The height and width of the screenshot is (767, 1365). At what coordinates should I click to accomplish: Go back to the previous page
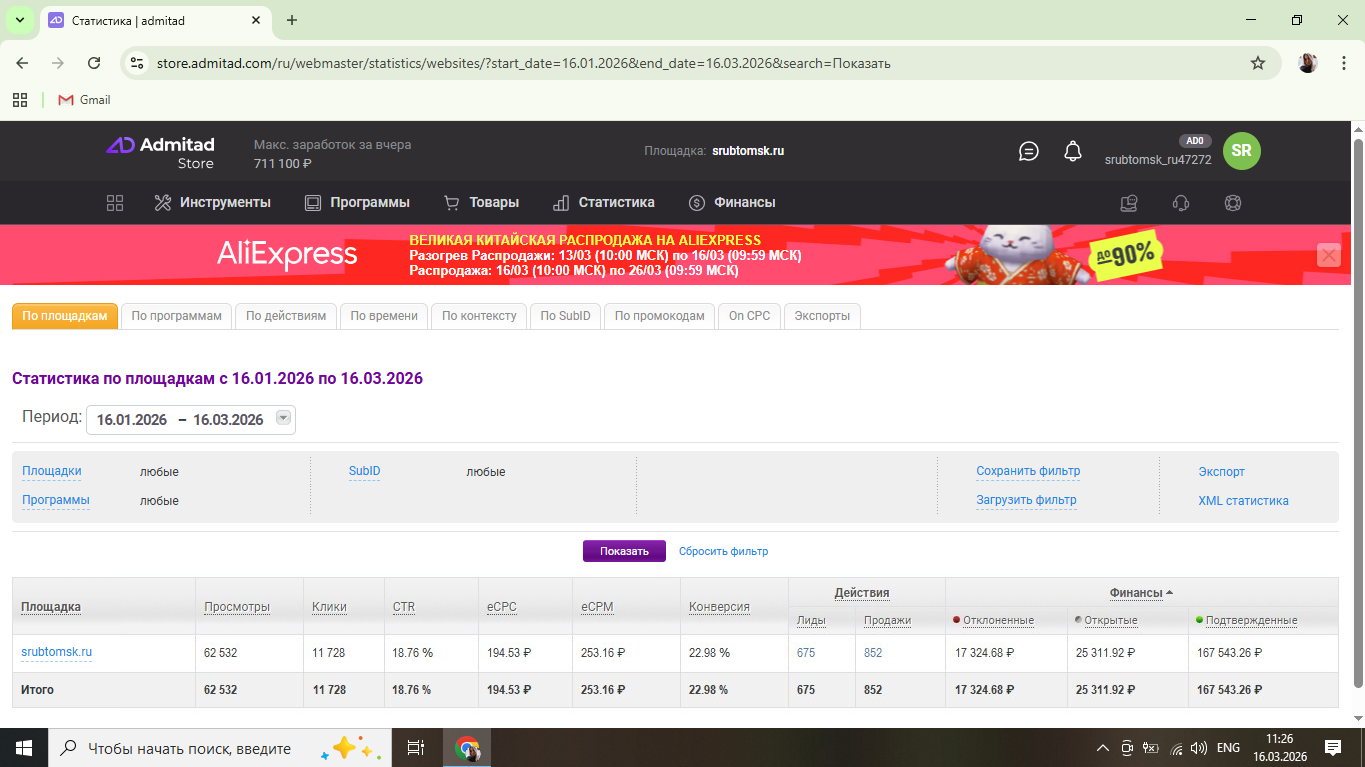click(x=22, y=63)
